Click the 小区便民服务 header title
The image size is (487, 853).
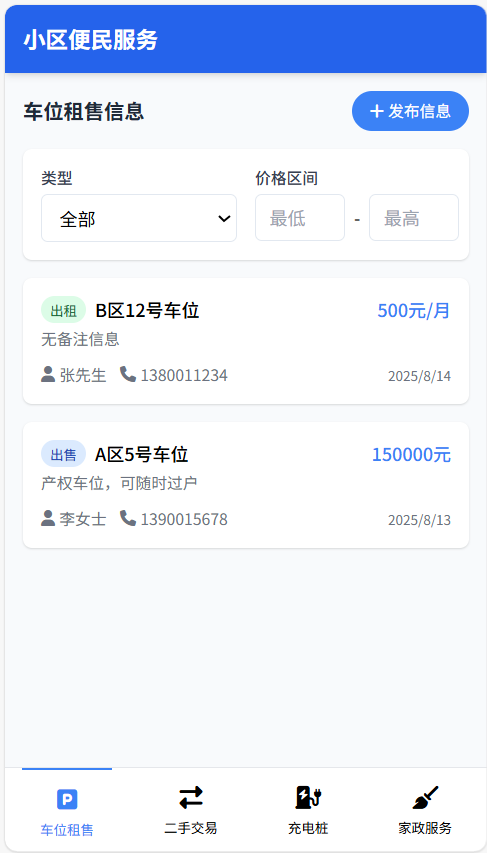90,40
